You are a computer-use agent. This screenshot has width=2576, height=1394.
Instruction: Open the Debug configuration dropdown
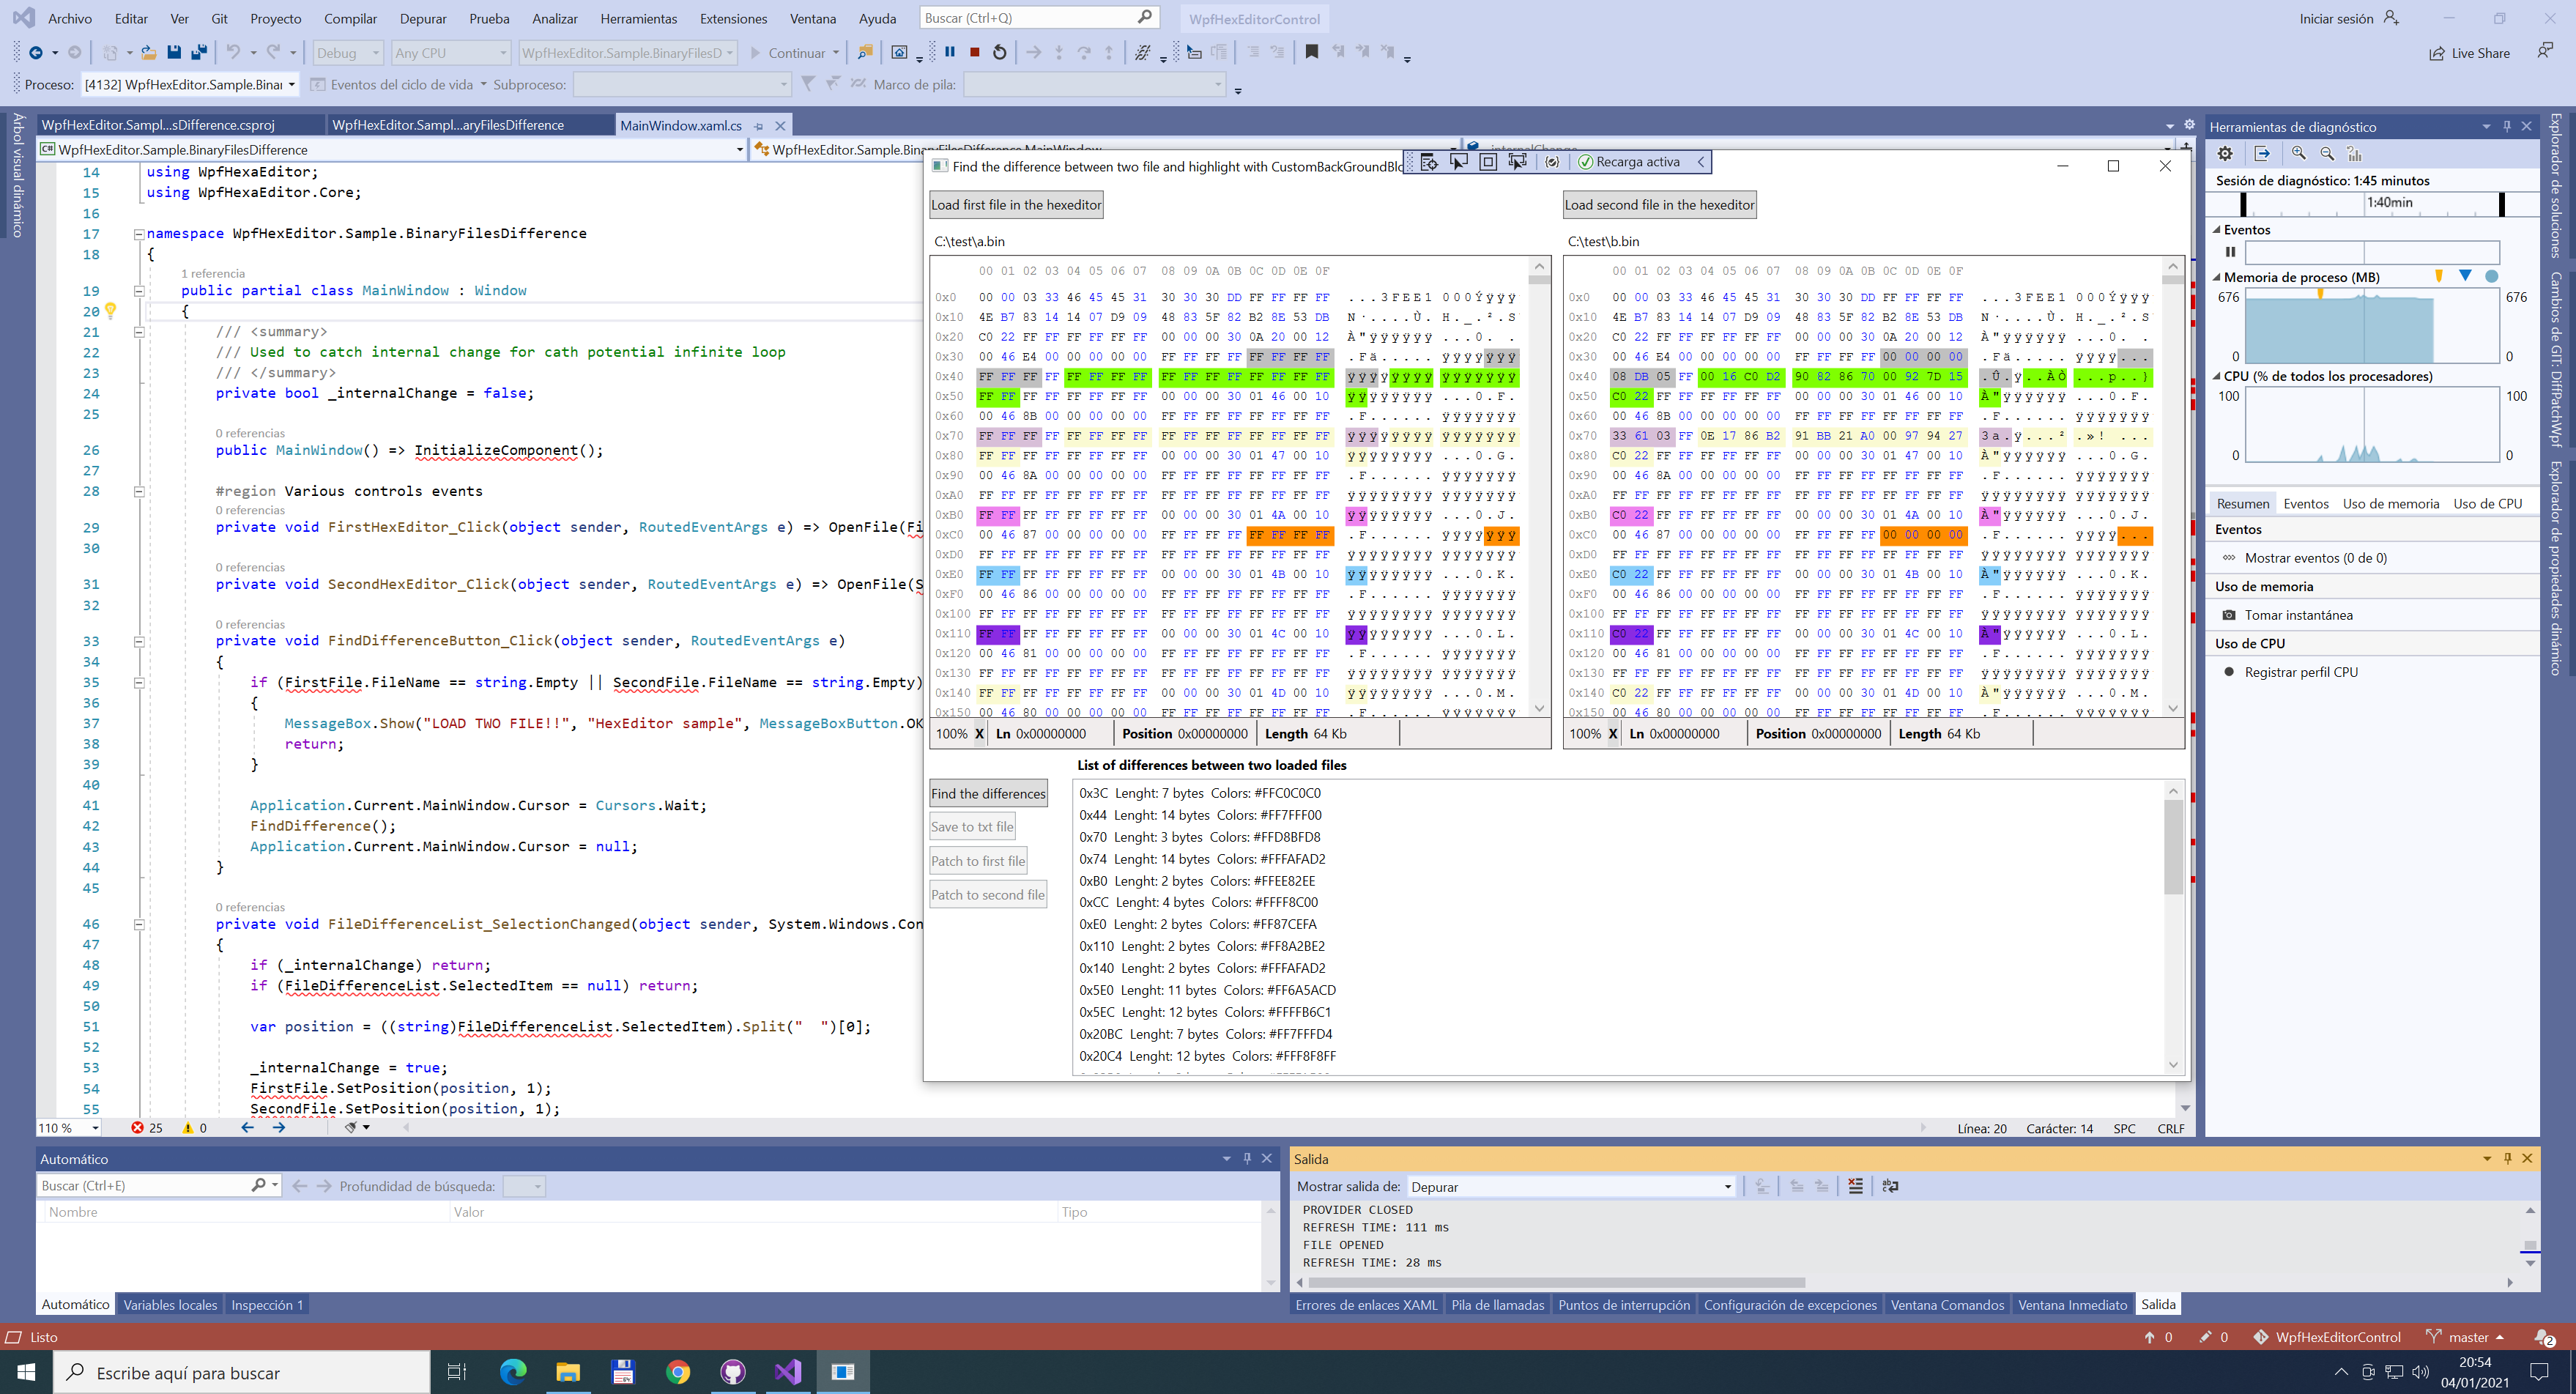[347, 52]
